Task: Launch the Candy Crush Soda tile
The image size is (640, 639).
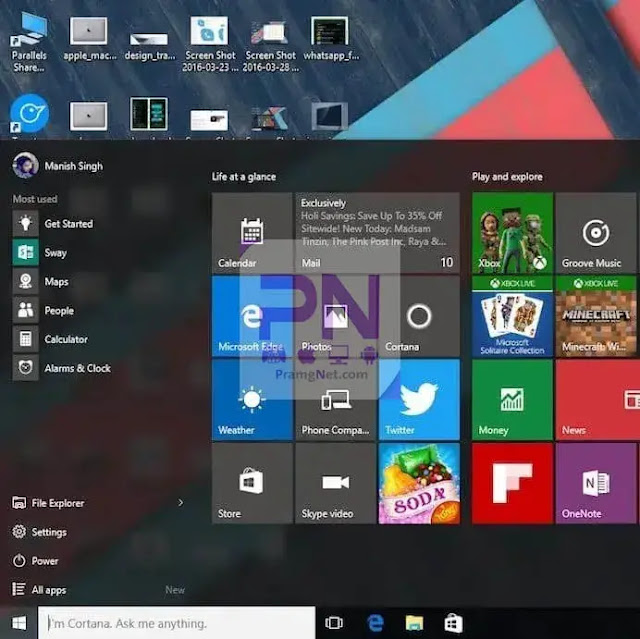Action: (x=419, y=483)
